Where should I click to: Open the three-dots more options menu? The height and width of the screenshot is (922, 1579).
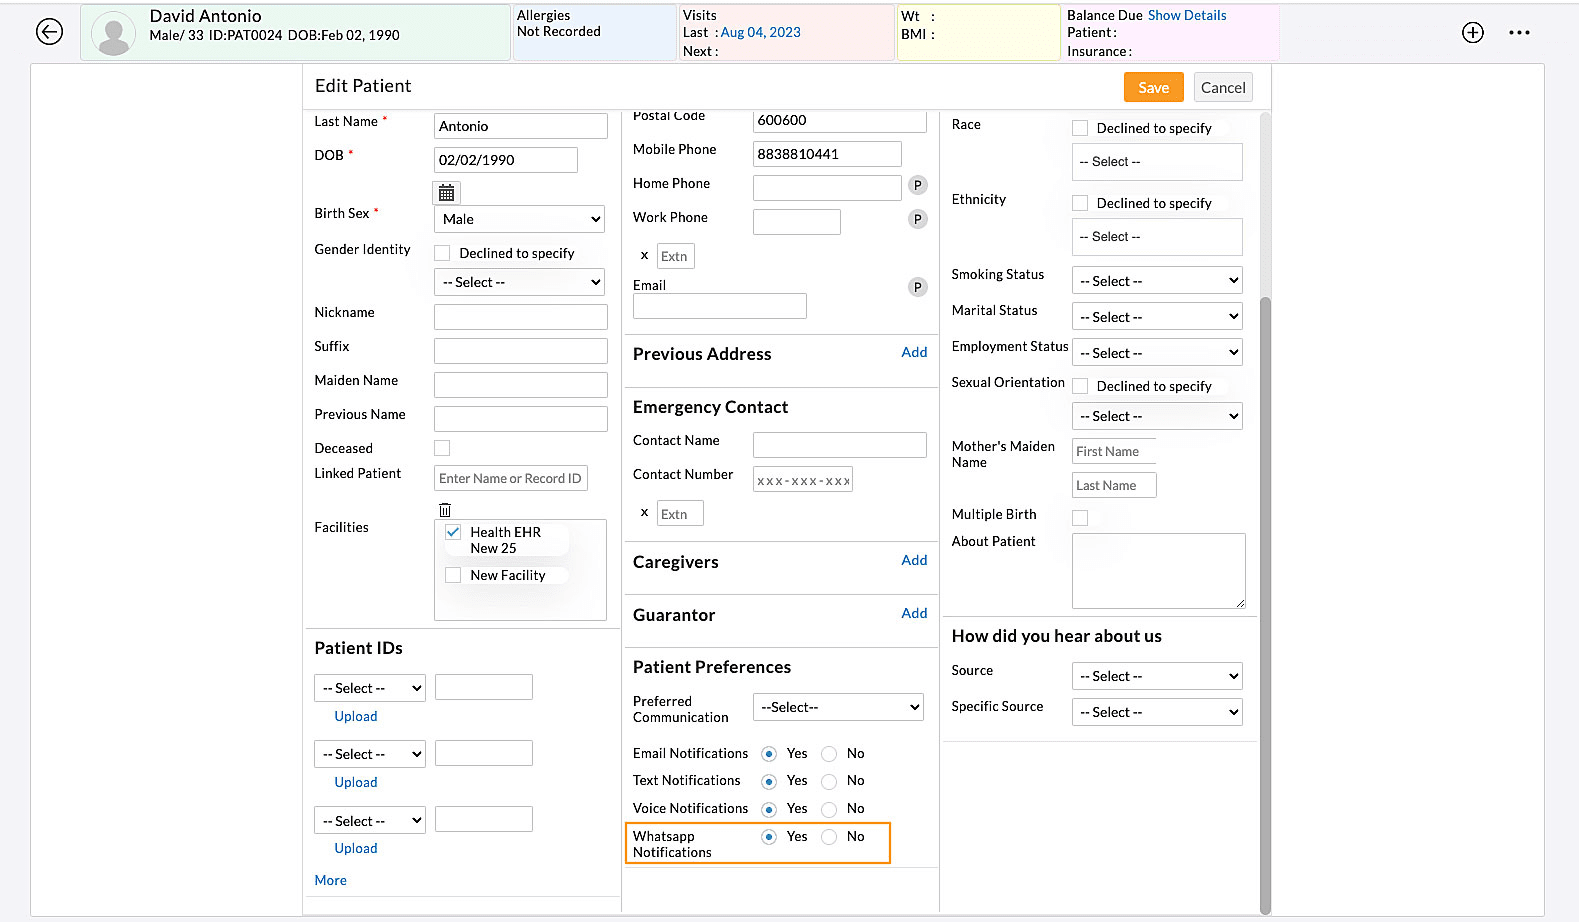point(1519,32)
